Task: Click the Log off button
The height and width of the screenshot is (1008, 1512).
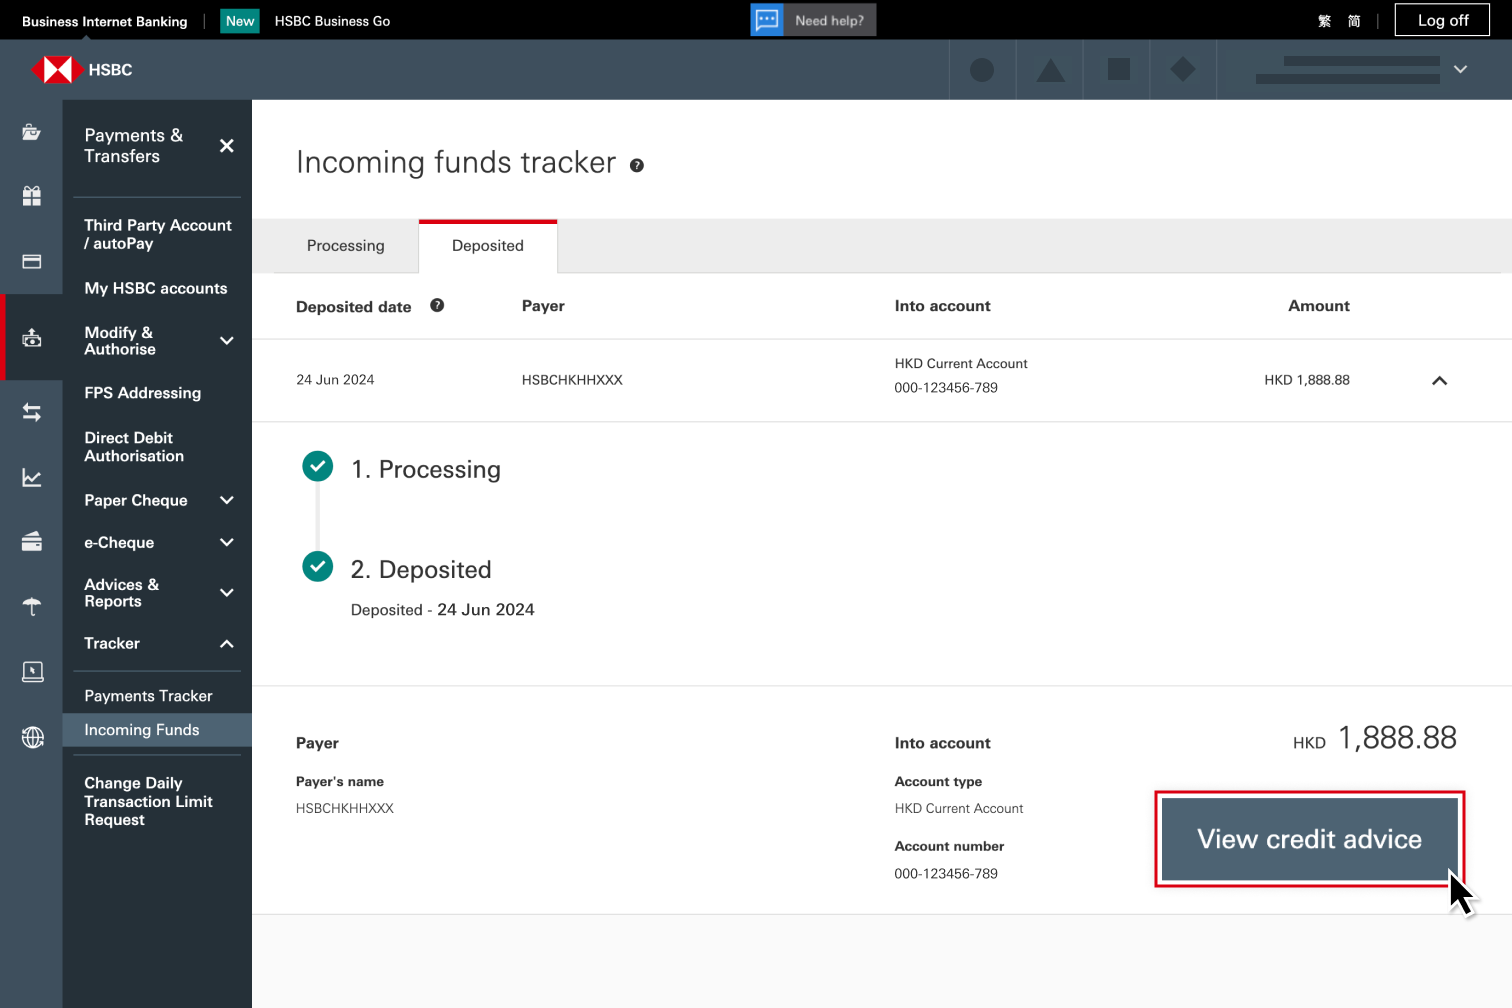Action: [x=1442, y=20]
